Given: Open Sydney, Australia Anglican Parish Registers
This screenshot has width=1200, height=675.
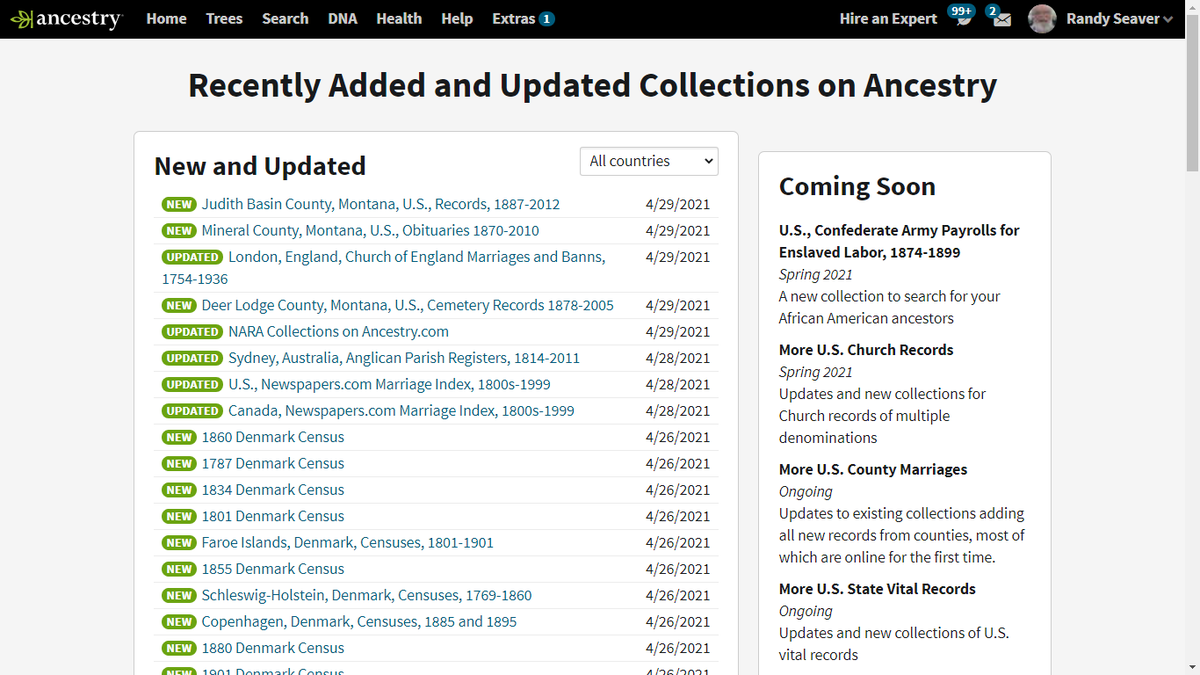Looking at the screenshot, I should tap(404, 358).
